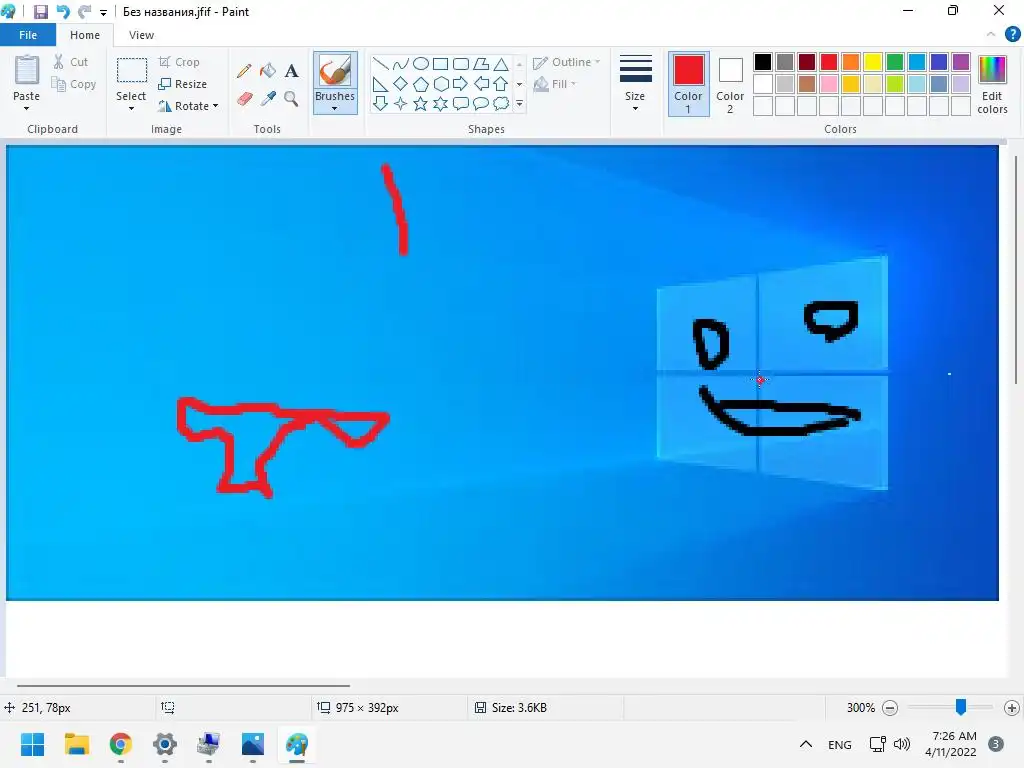The width and height of the screenshot is (1024, 768).
Task: Click the Undo arrow in title bar
Action: point(63,12)
